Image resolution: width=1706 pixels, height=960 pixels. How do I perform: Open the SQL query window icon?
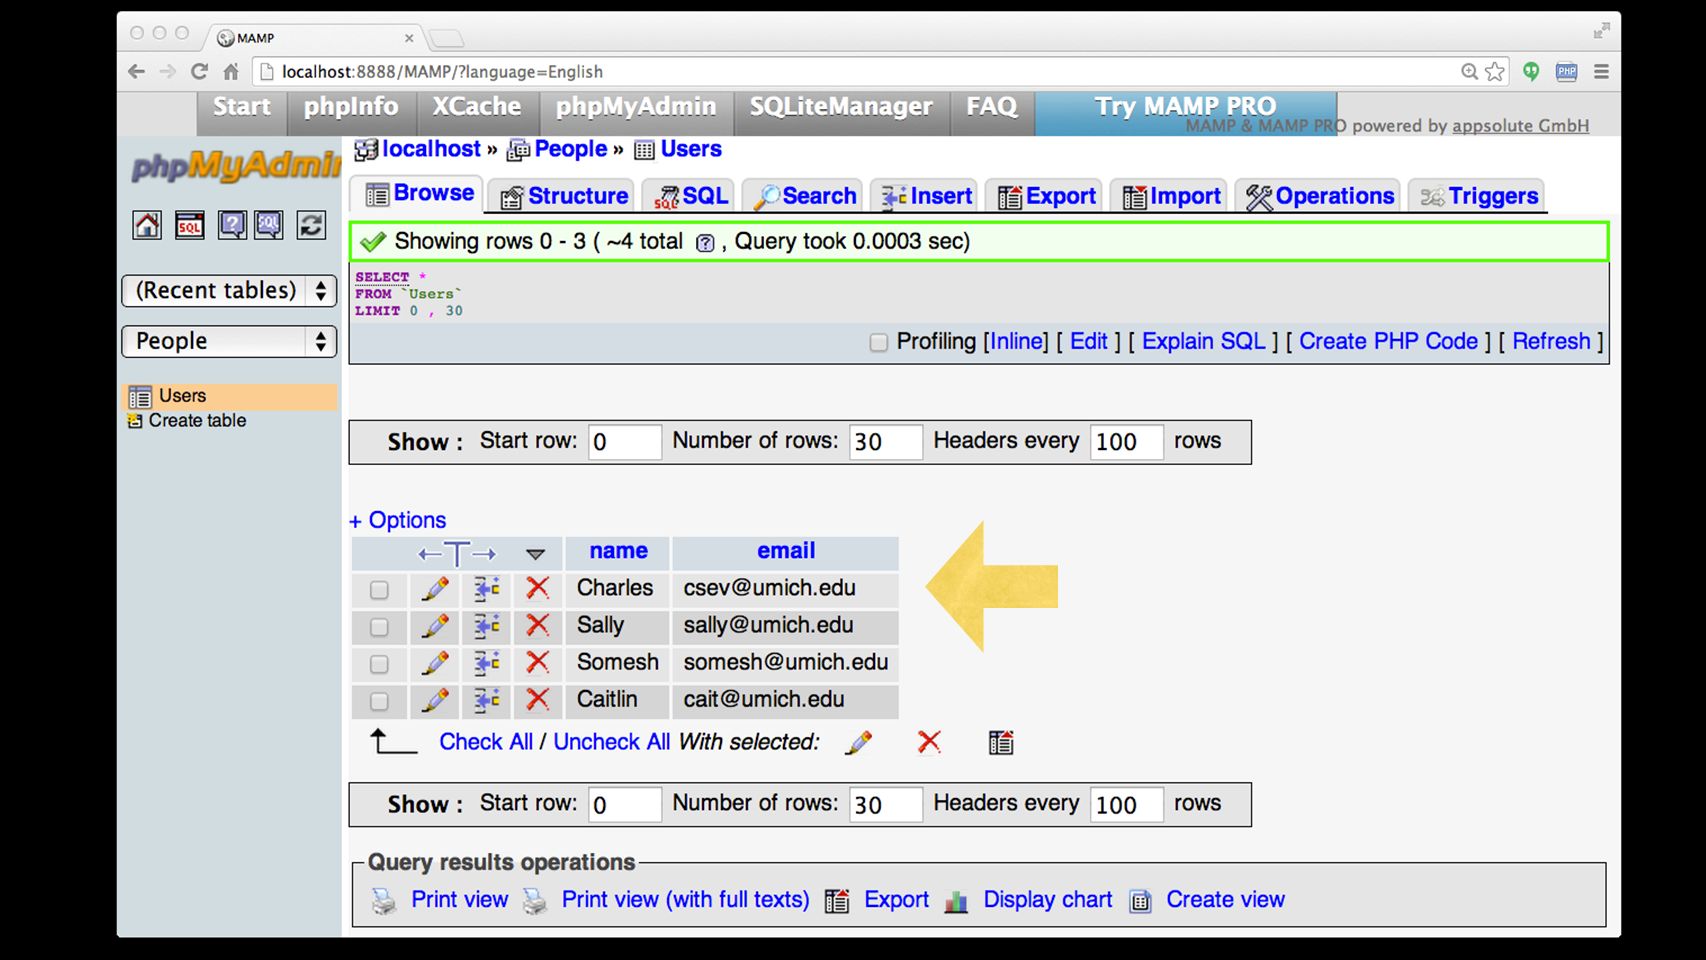tap(190, 225)
